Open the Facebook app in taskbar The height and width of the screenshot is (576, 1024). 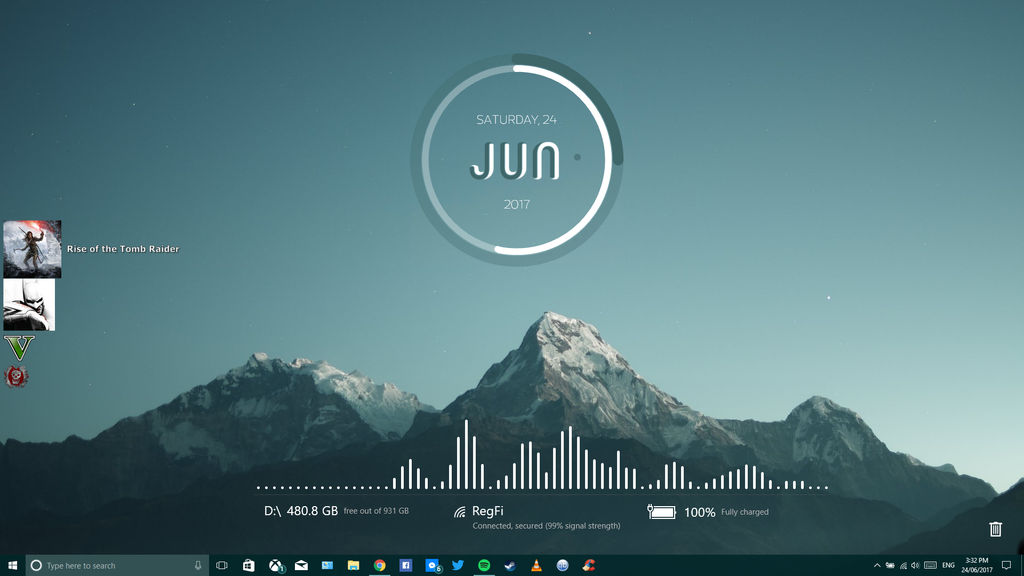click(406, 565)
